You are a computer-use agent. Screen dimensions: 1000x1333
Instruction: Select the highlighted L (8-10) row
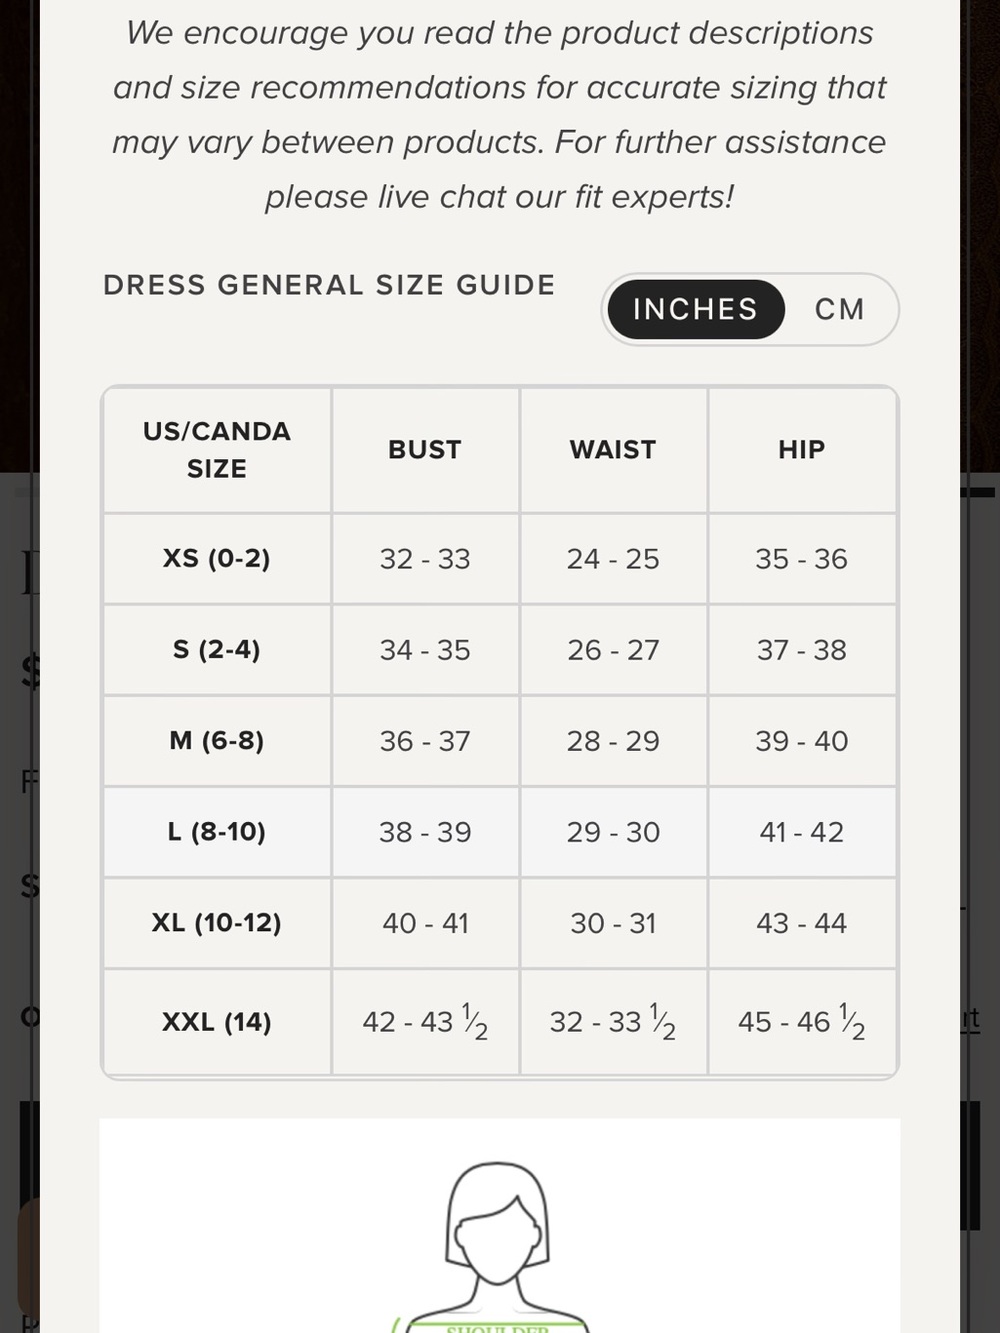pyautogui.click(x=500, y=832)
